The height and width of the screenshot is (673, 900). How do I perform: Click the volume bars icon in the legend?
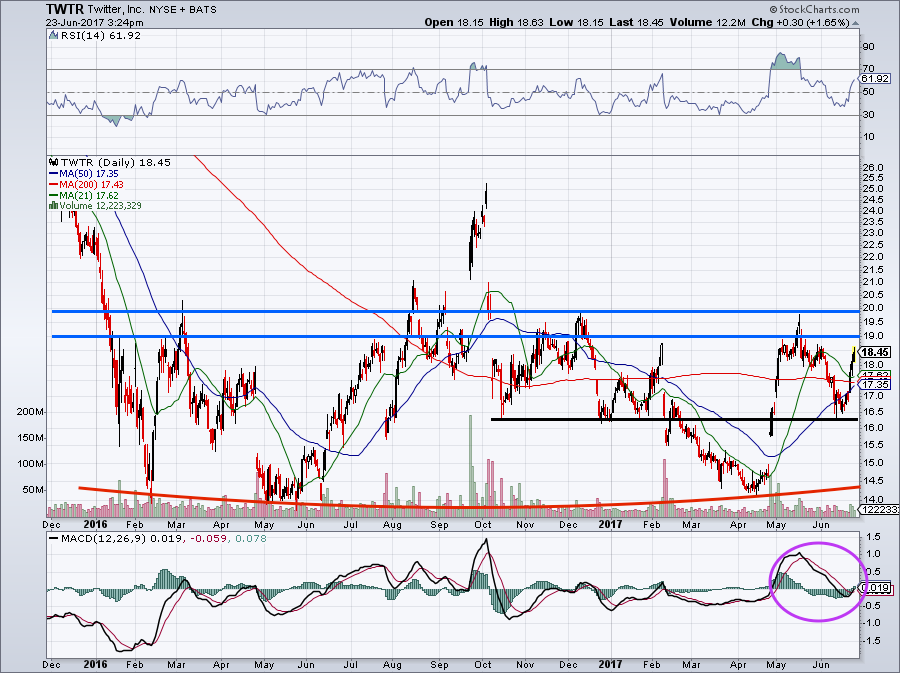(53, 205)
